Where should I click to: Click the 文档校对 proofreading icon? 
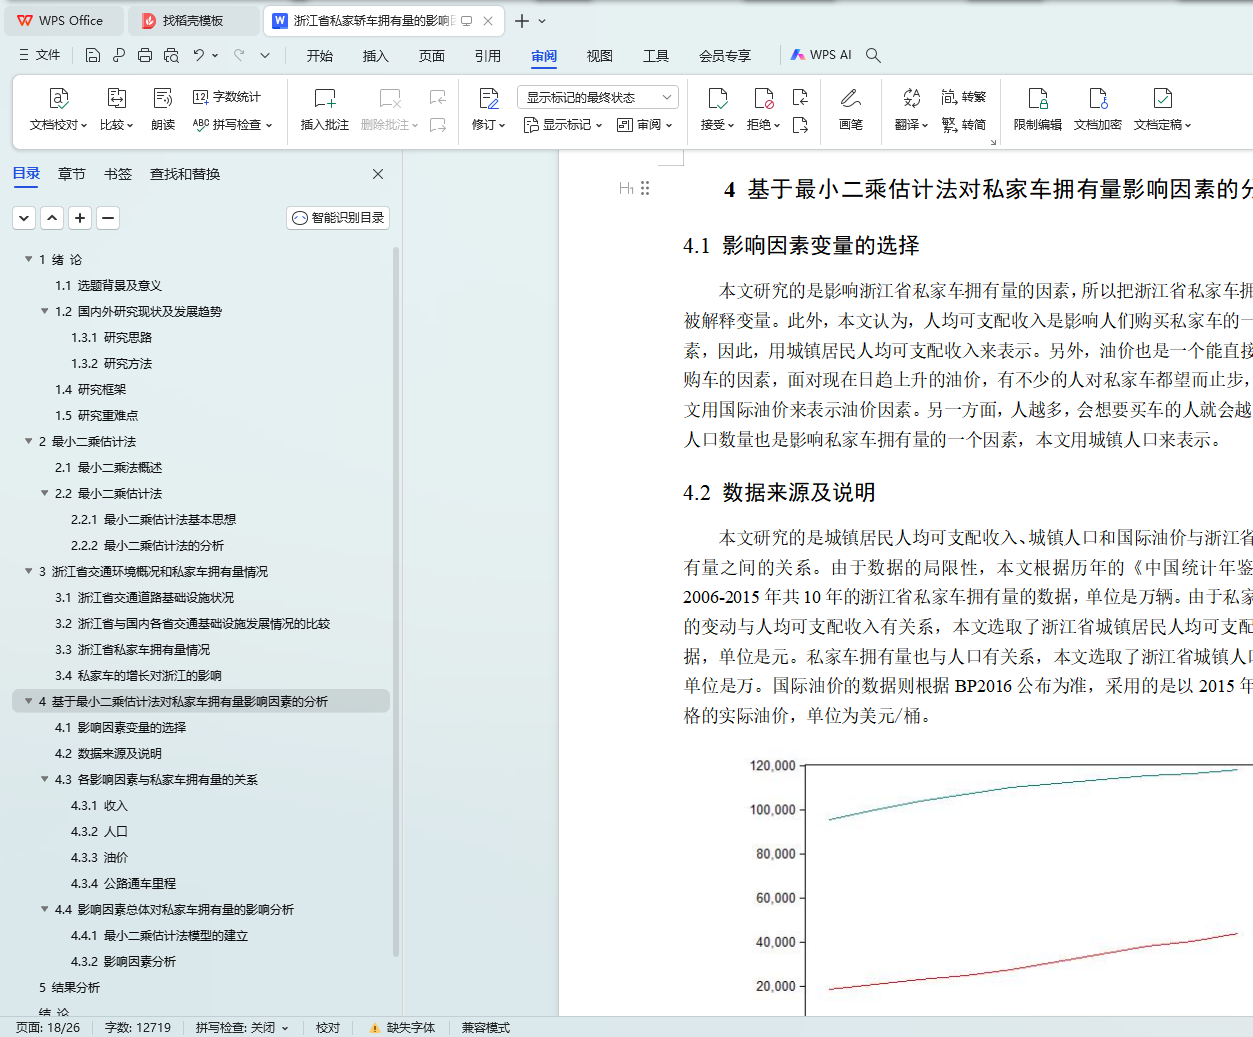tap(59, 99)
